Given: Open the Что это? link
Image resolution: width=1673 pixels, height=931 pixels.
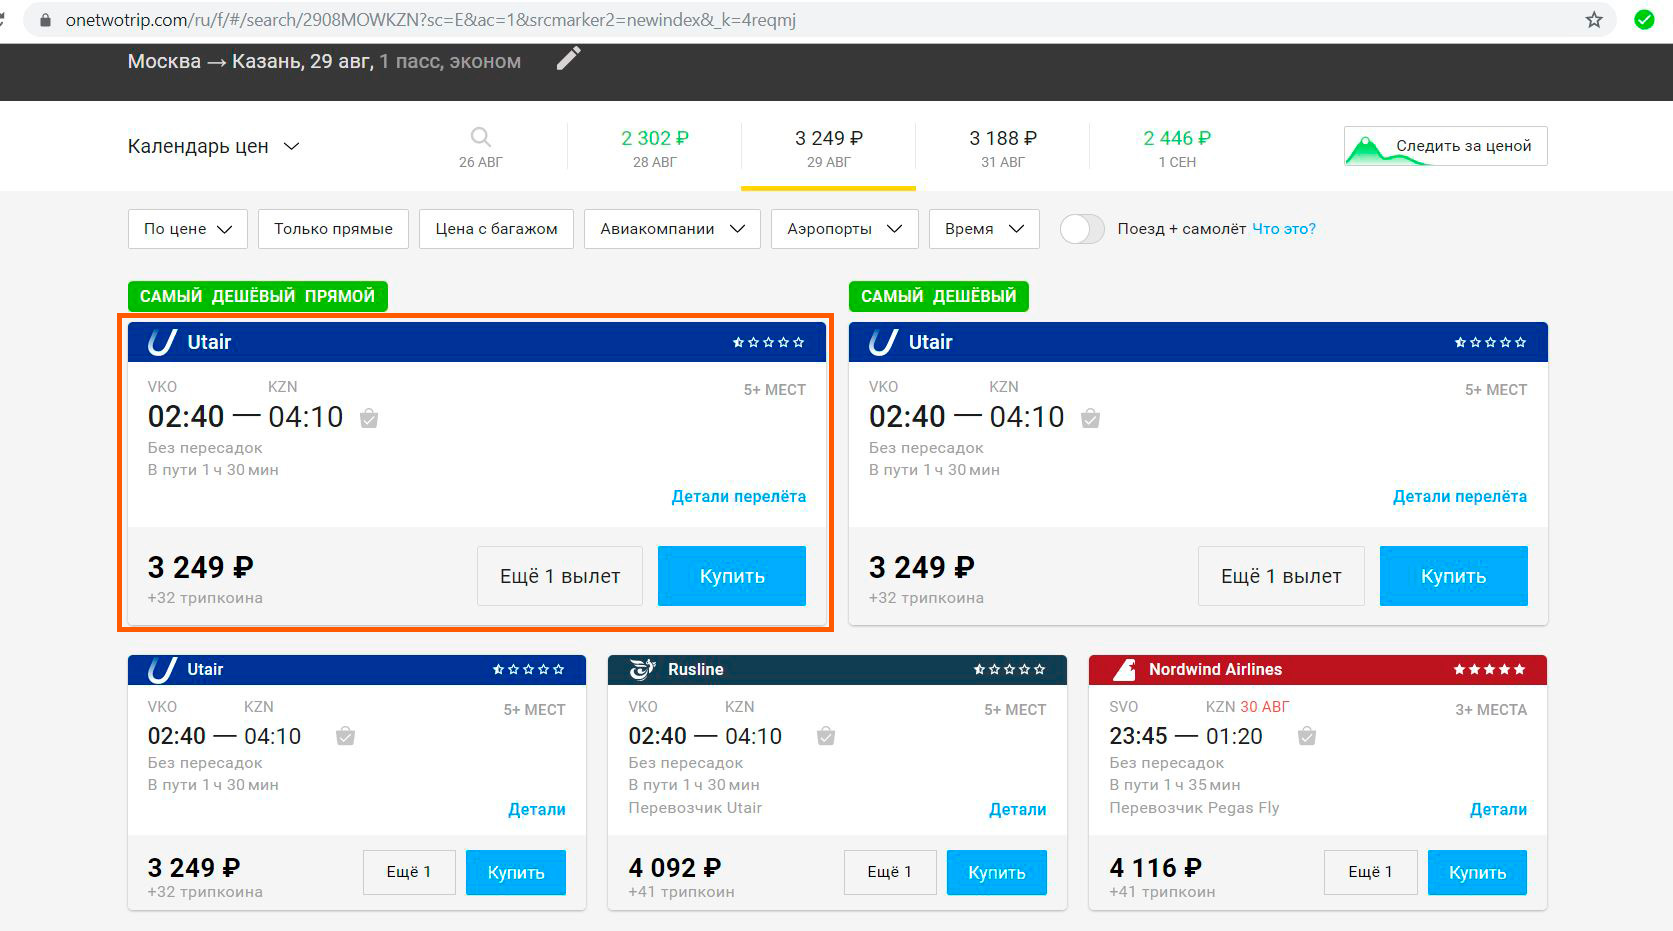Looking at the screenshot, I should tap(1284, 229).
